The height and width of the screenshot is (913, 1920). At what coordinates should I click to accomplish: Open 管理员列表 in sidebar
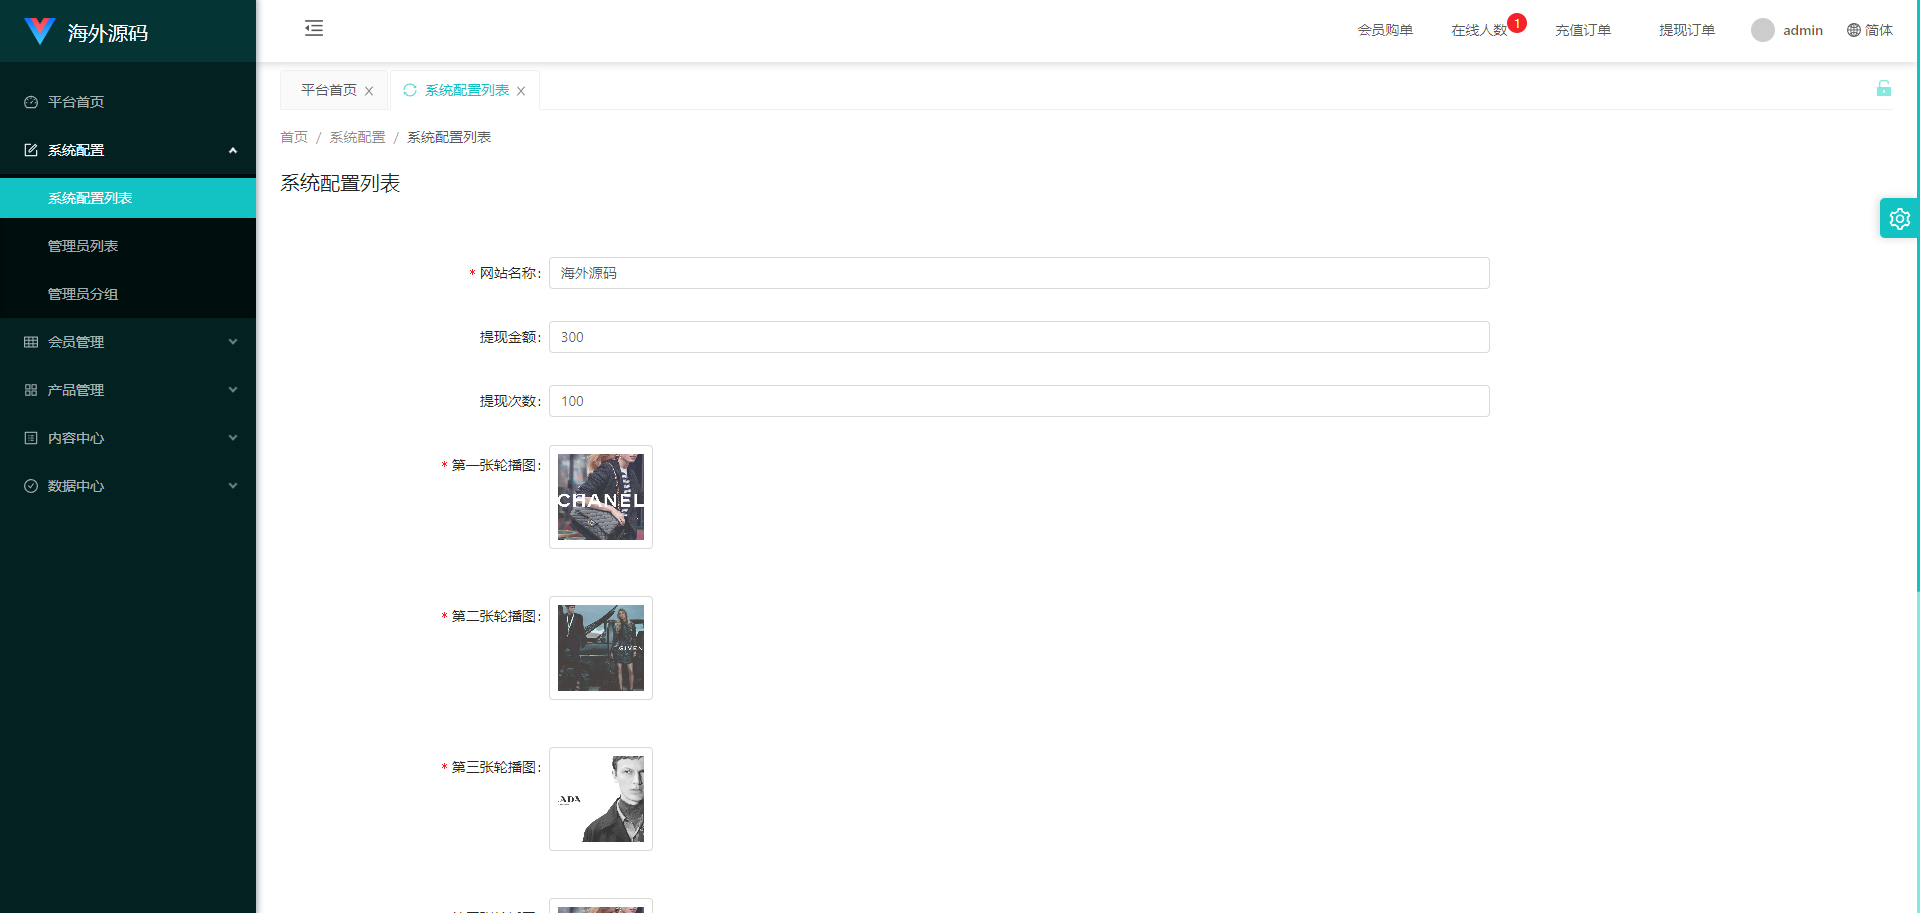tap(83, 246)
